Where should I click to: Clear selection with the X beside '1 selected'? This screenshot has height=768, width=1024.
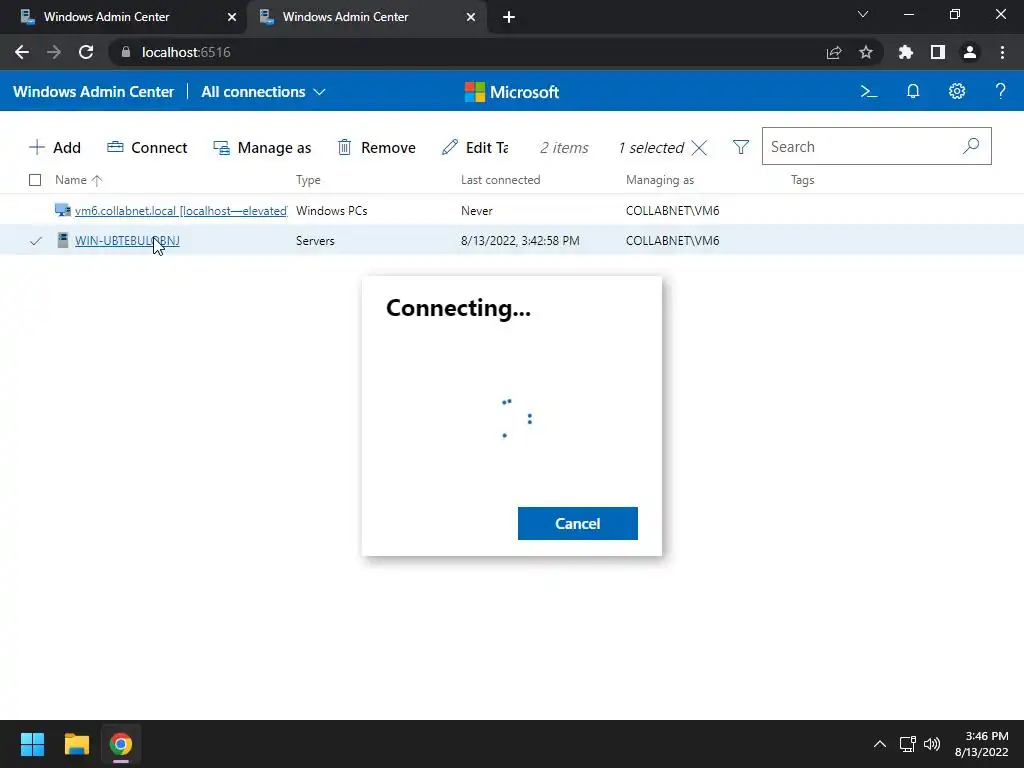(699, 148)
